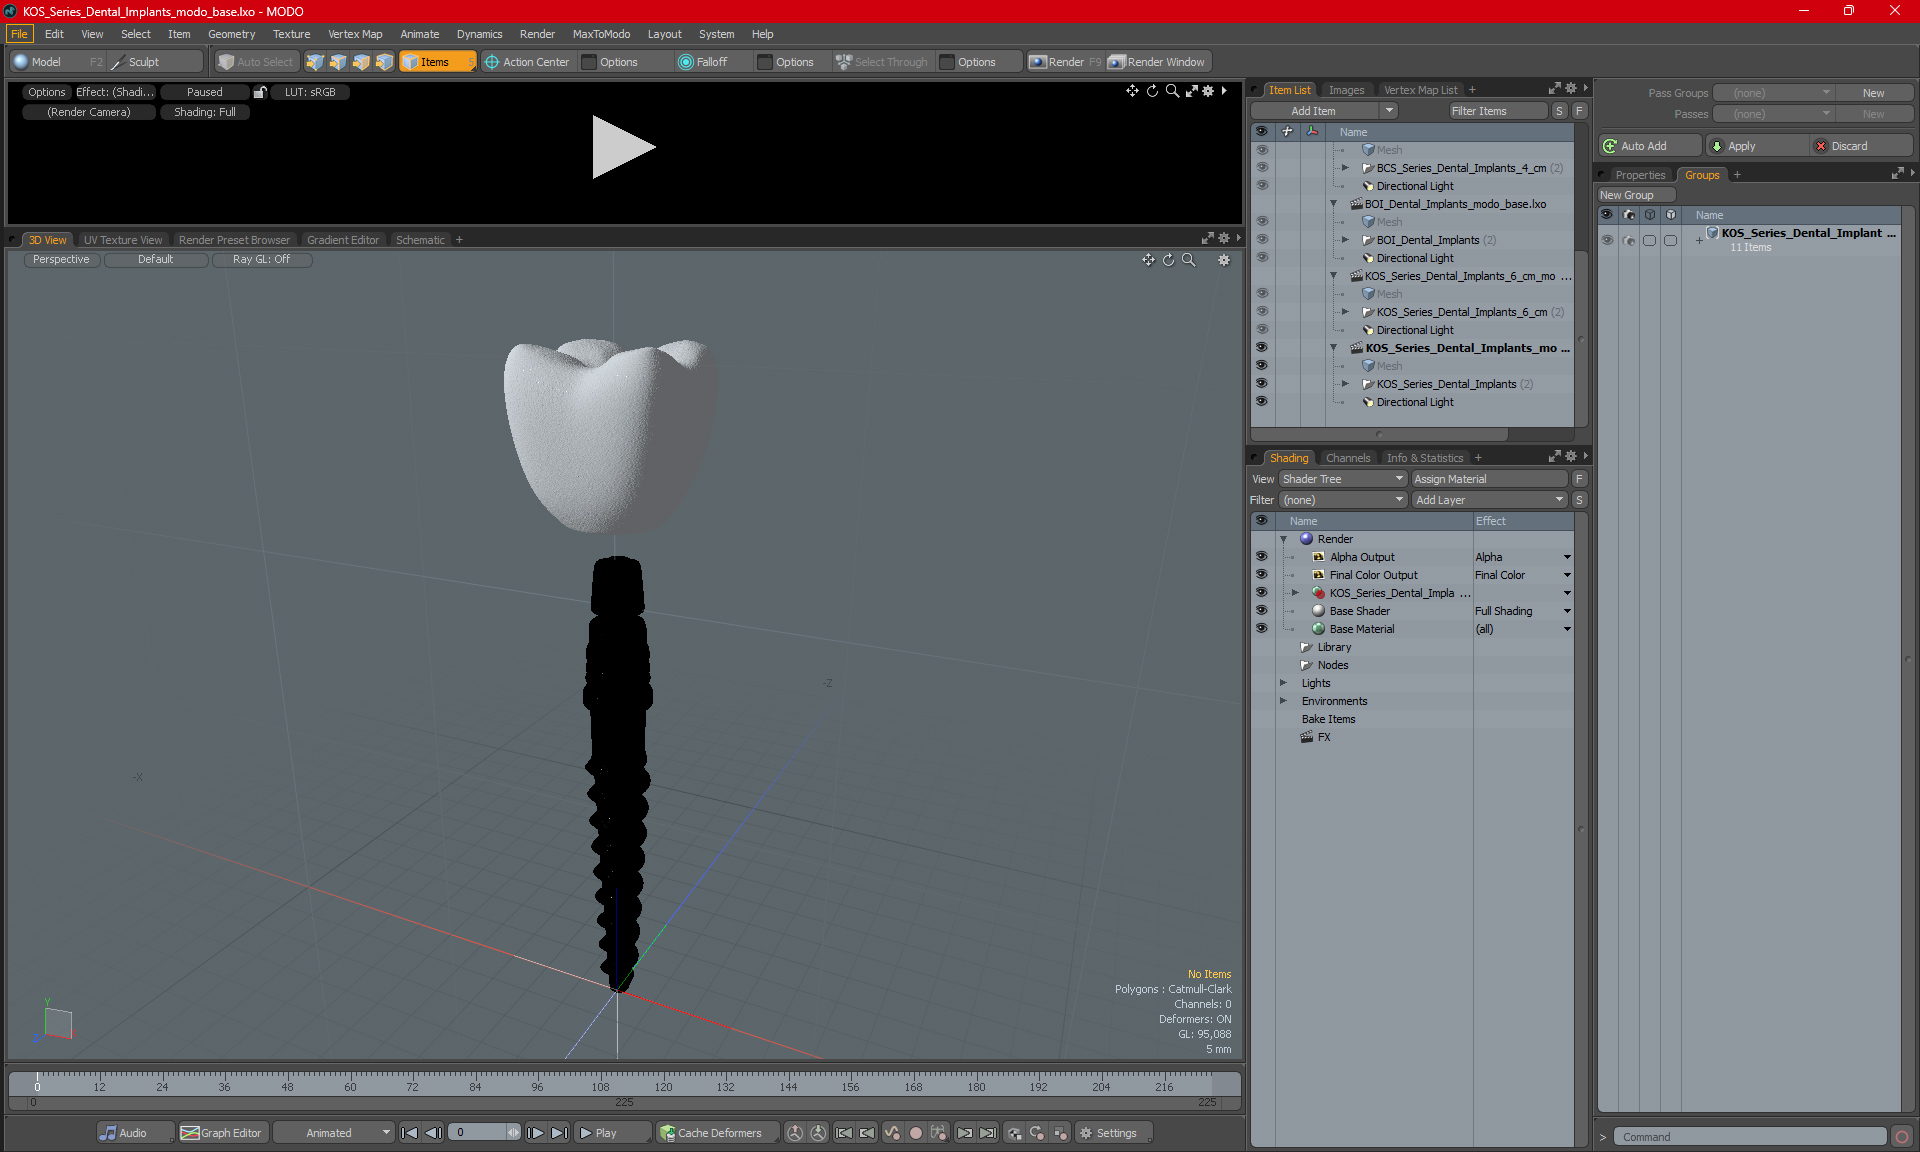The height and width of the screenshot is (1152, 1920).
Task: Open the Item List panel gear options
Action: pyautogui.click(x=1571, y=89)
